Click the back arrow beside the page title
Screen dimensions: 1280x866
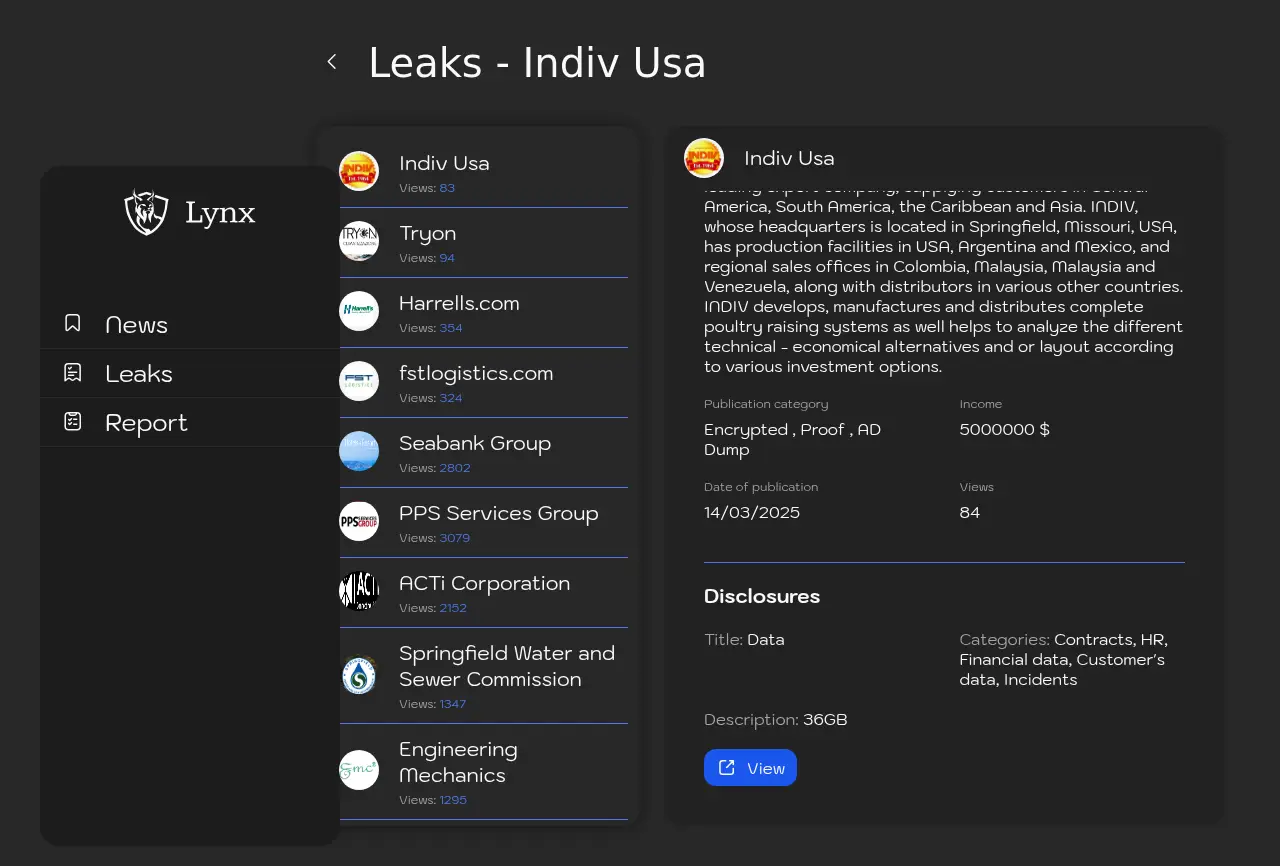pyautogui.click(x=332, y=62)
